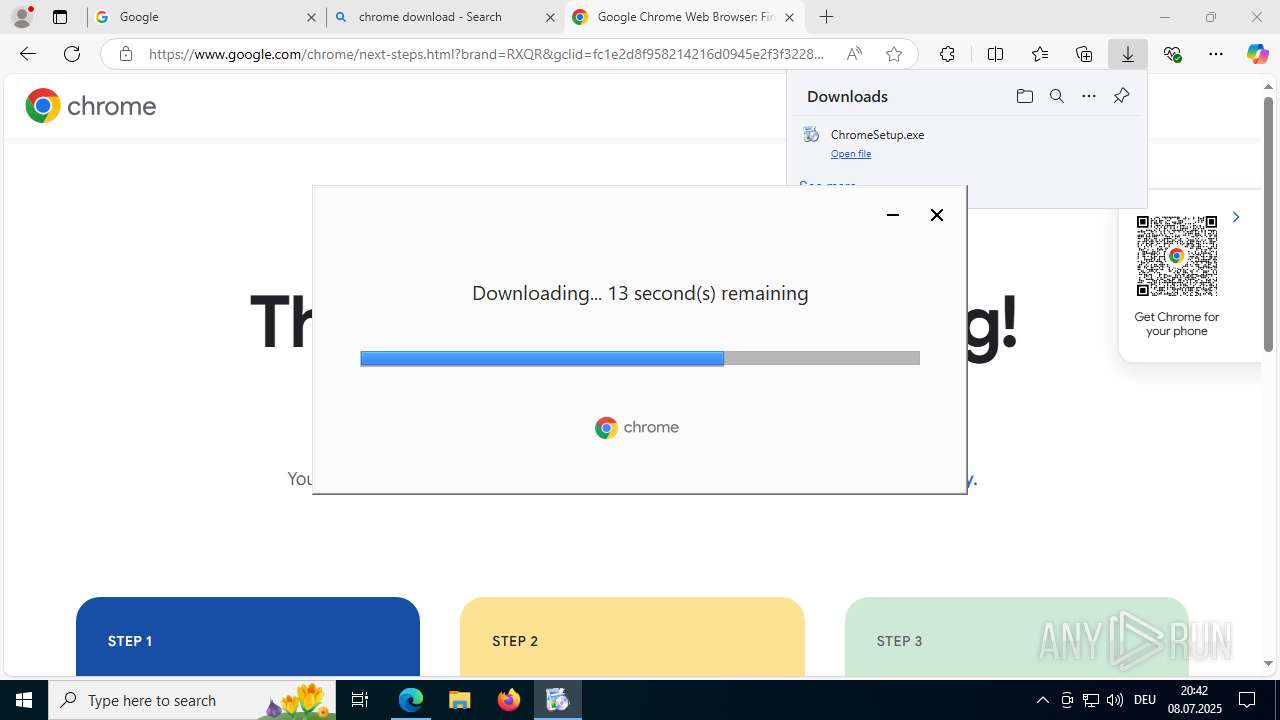Open Task View on the taskbar
Image resolution: width=1280 pixels, height=720 pixels.
coord(360,700)
